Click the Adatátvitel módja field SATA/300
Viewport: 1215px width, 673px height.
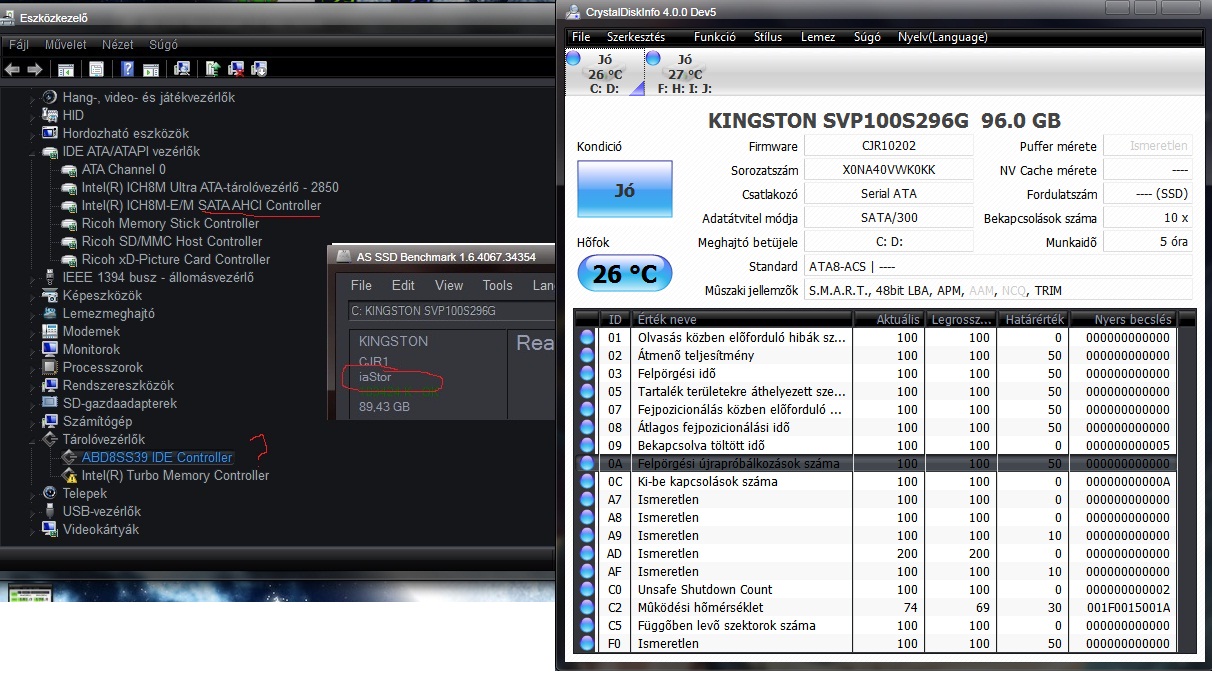(x=888, y=217)
